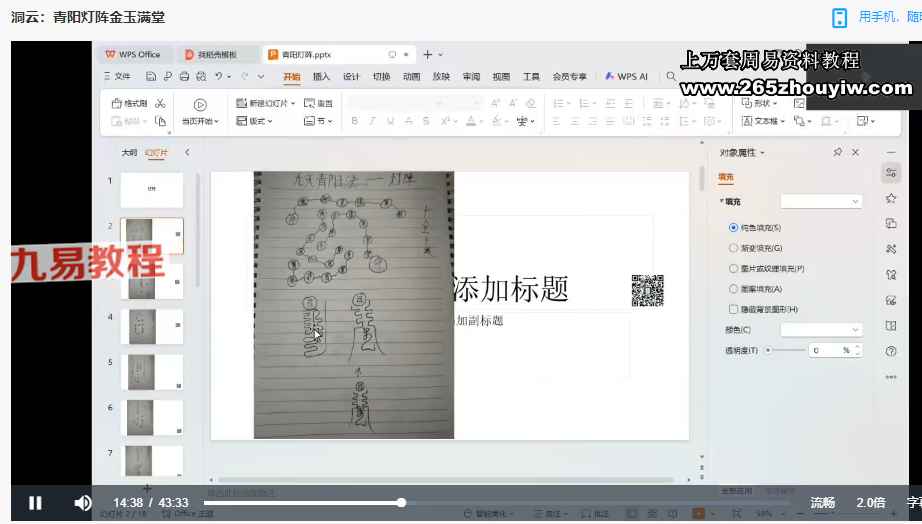This screenshot has height=524, width=922.
Task: Switch to the 设计 ribbon tab
Action: tap(351, 76)
